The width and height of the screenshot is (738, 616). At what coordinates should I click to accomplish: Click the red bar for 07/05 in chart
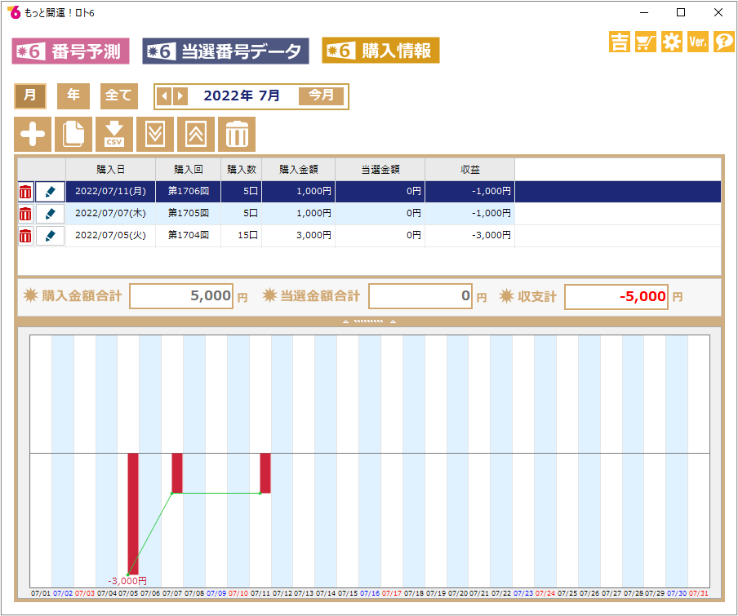tap(133, 514)
